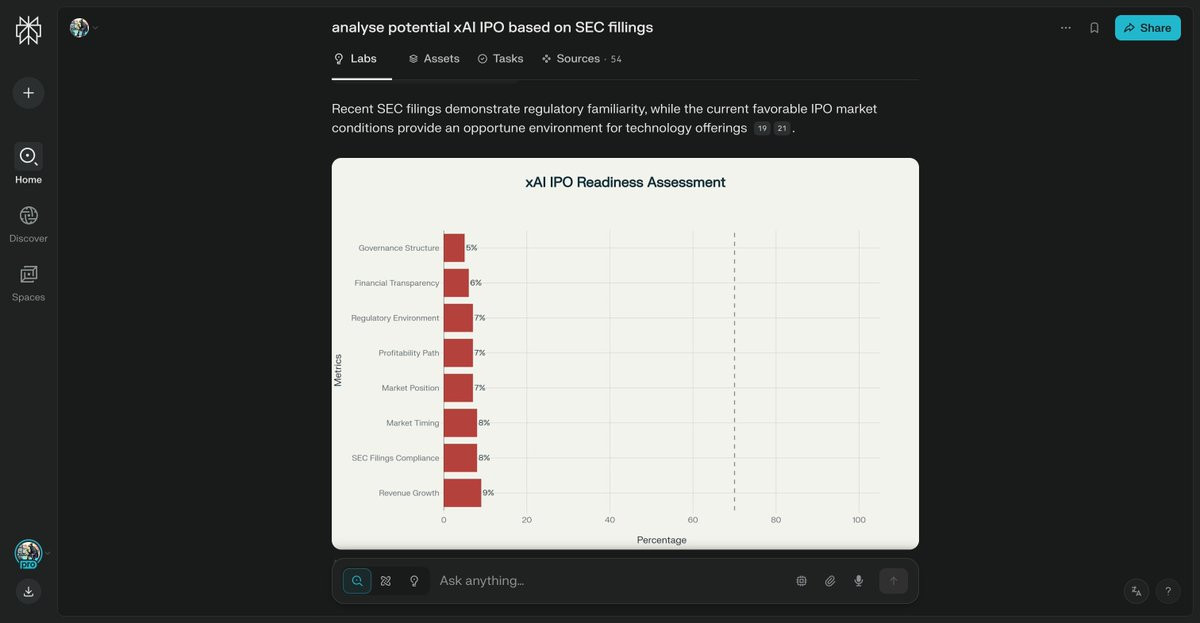Switch to Research mode icon
The image size is (1200, 623).
(386, 581)
